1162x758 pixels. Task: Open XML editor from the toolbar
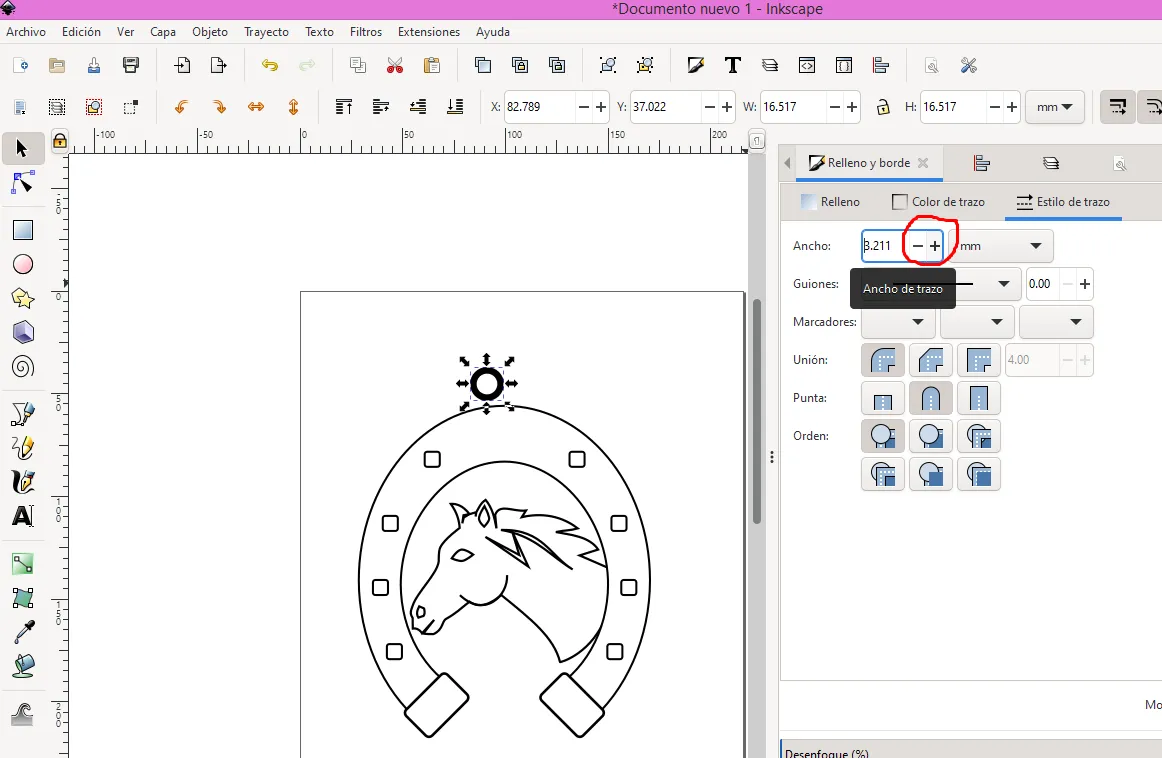[807, 66]
